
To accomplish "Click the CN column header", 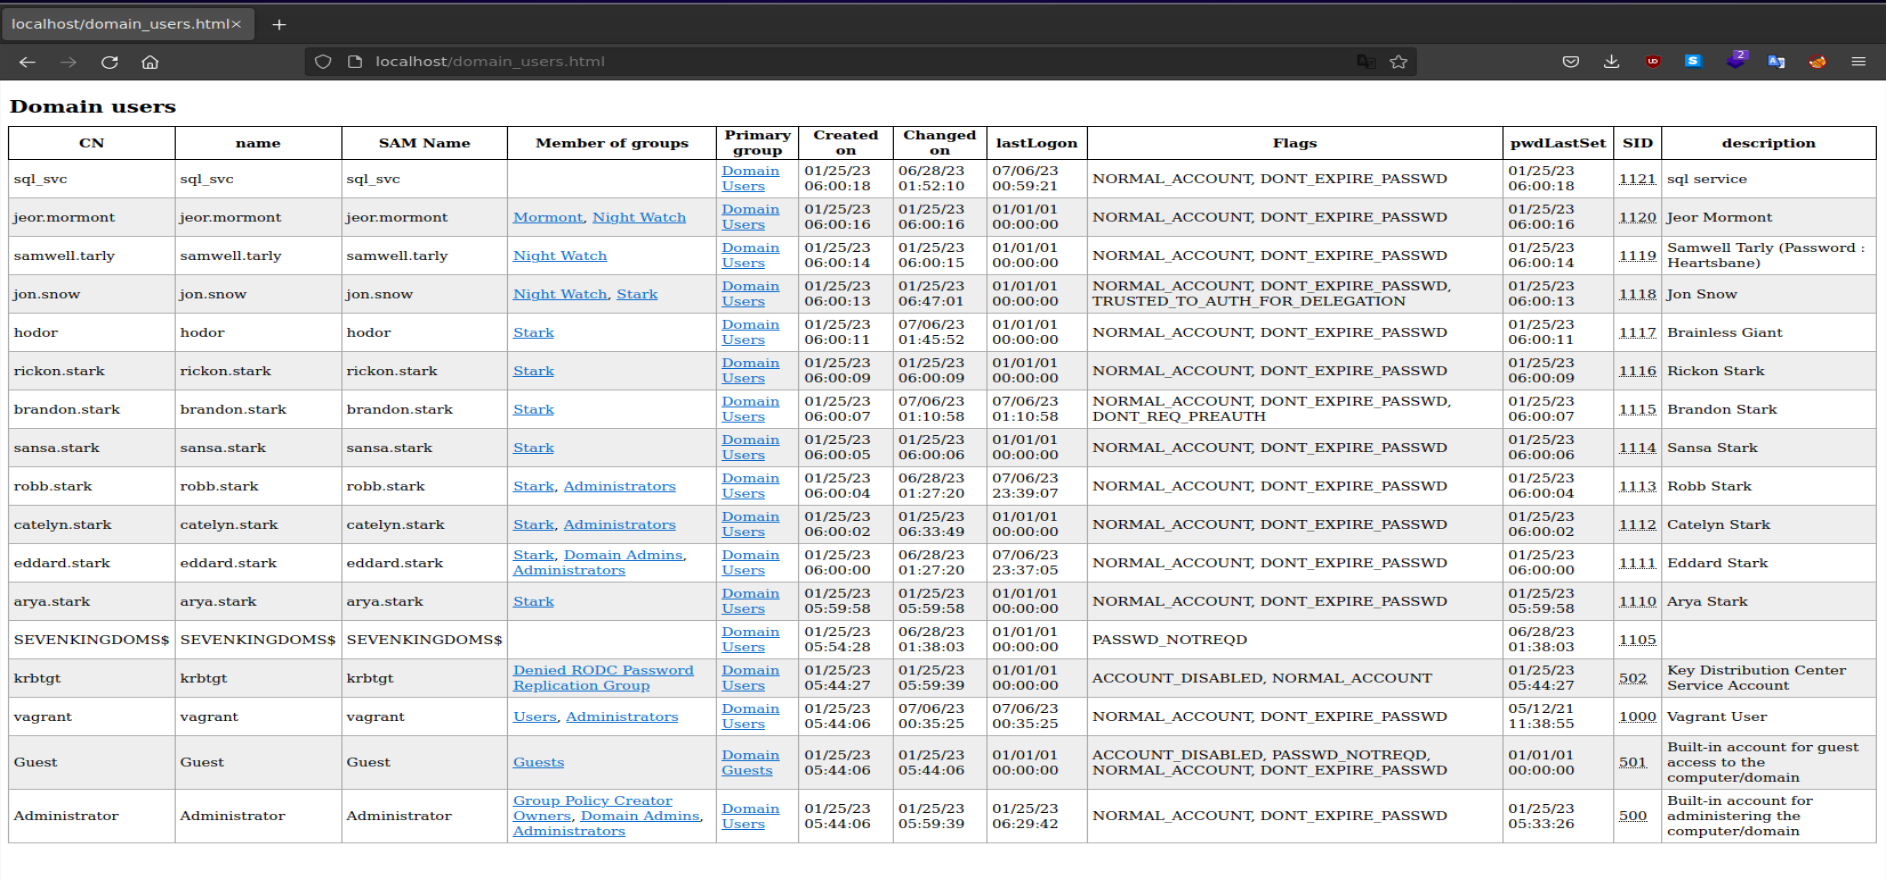I will (91, 143).
